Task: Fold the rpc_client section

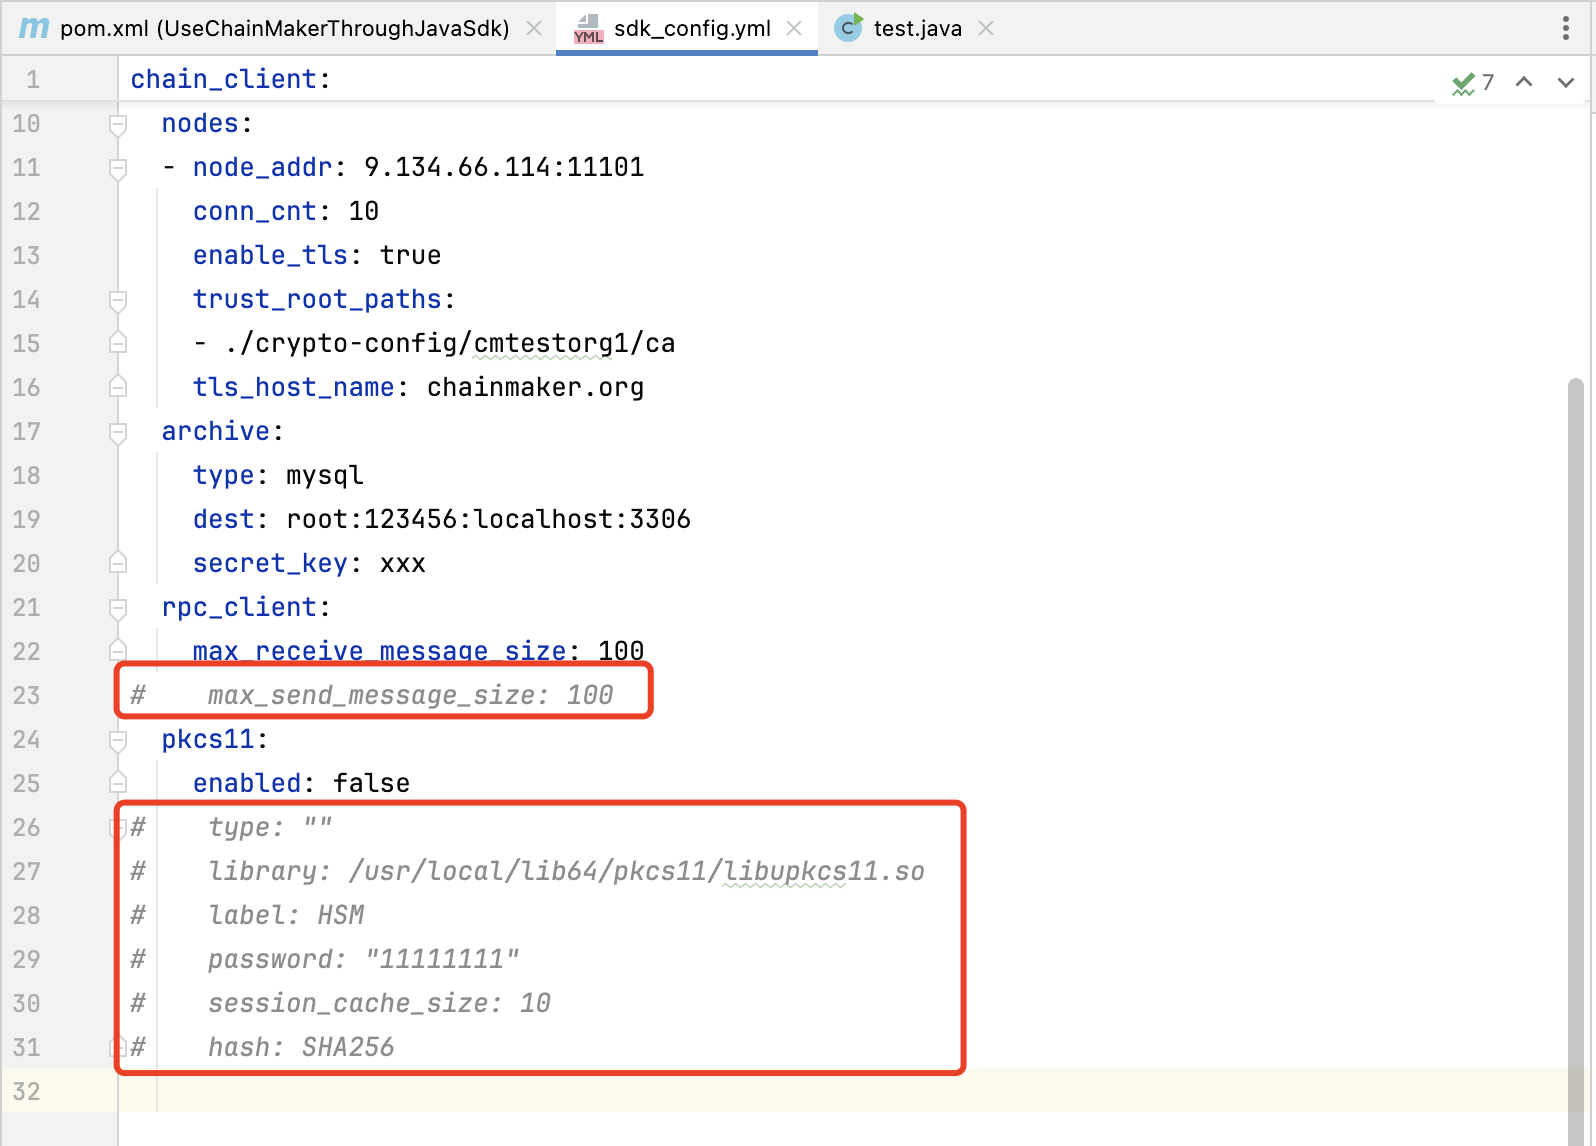Action: 118,608
